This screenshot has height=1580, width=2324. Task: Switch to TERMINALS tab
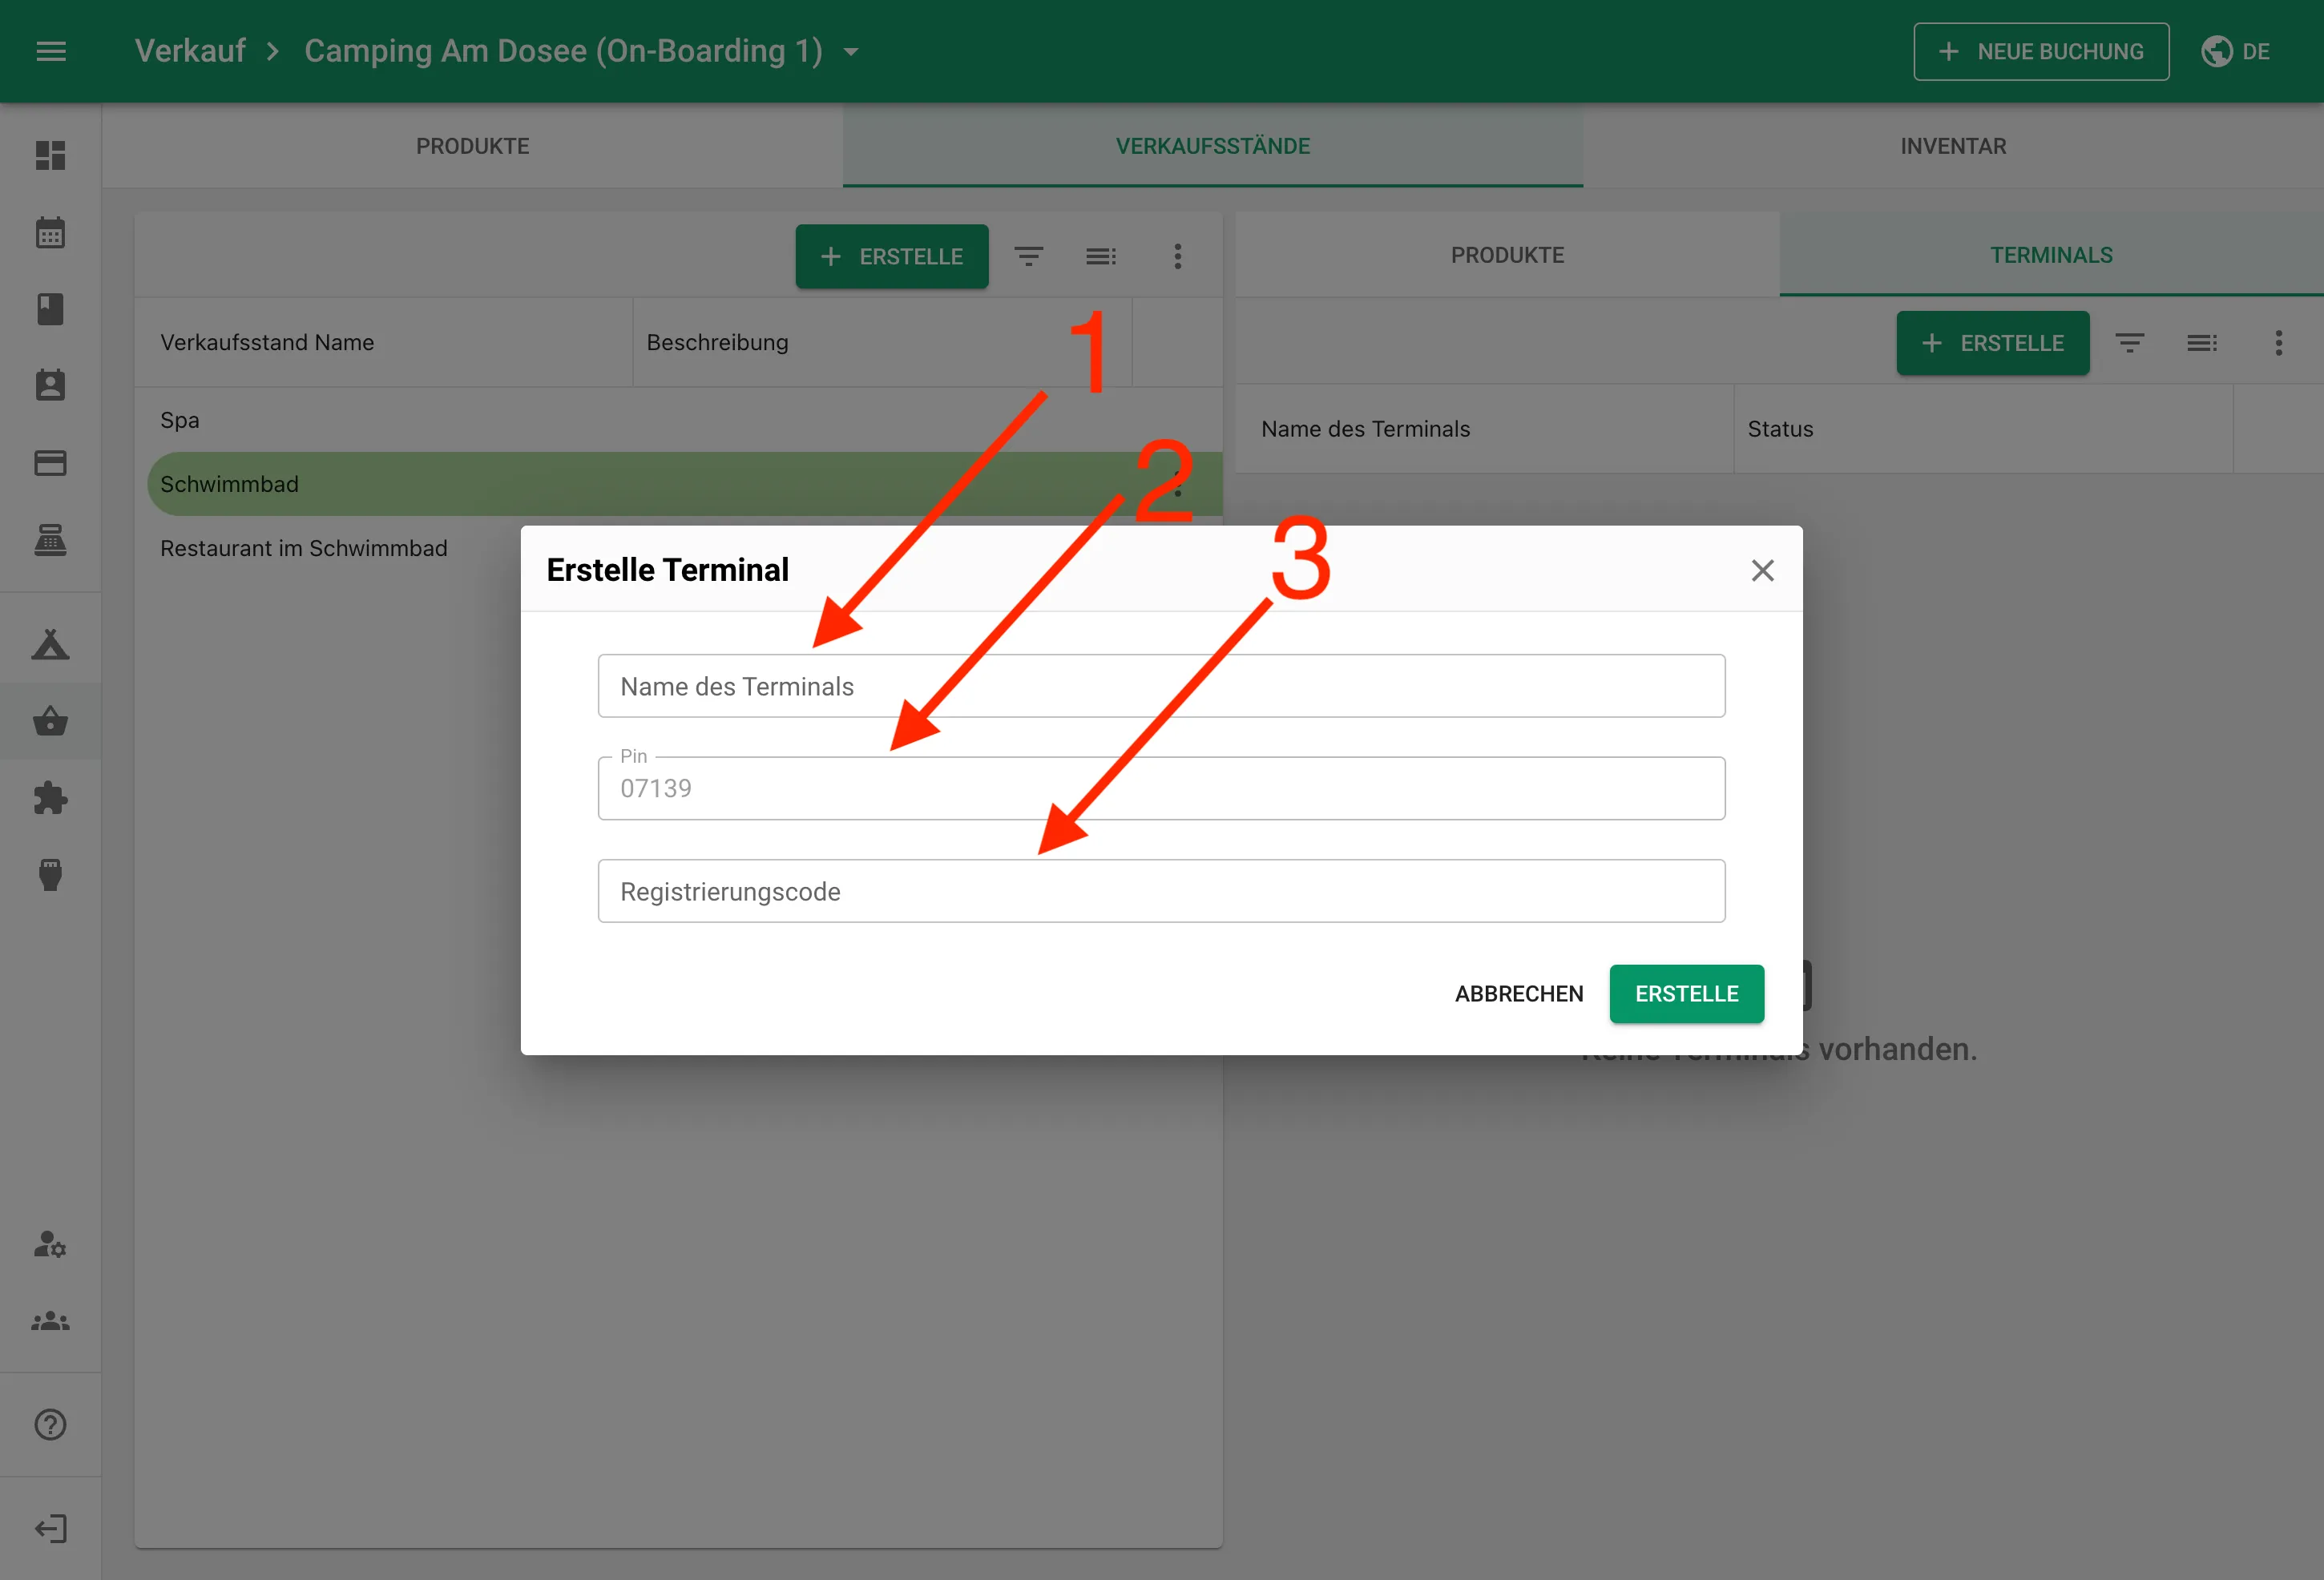tap(2051, 255)
